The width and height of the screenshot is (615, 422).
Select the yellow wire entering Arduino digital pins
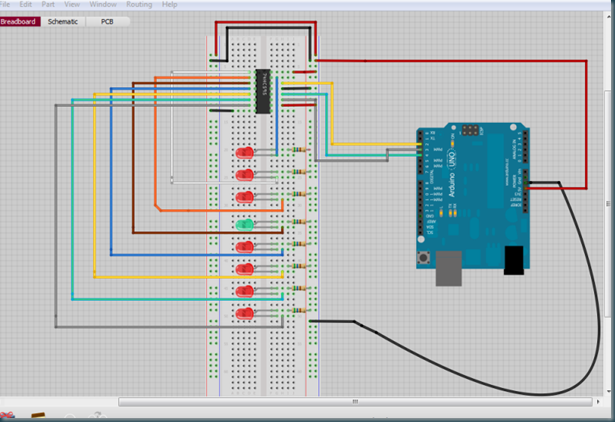point(332,114)
